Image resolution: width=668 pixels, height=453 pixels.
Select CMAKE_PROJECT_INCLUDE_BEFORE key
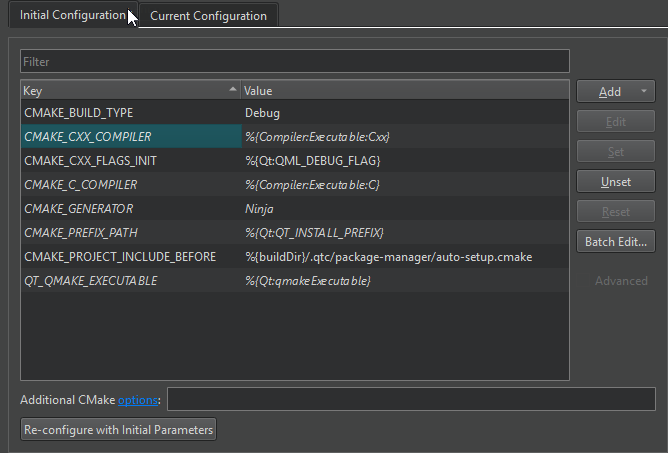pyautogui.click(x=120, y=257)
